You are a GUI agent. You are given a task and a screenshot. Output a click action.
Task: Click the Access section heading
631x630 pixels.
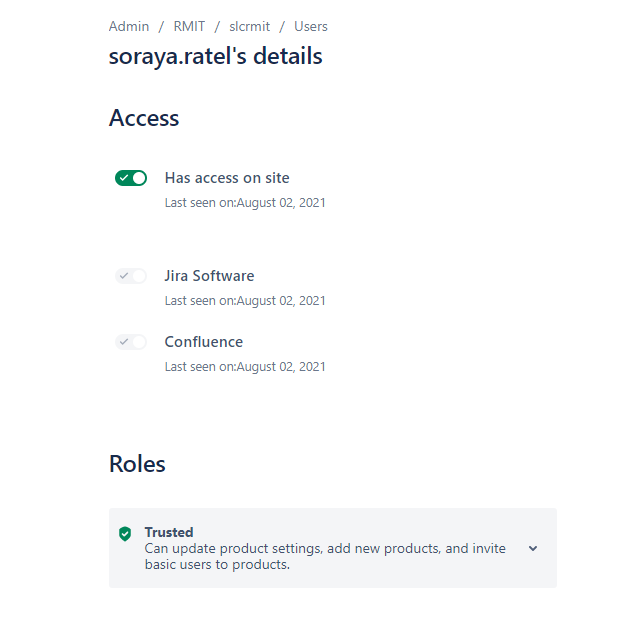point(144,118)
